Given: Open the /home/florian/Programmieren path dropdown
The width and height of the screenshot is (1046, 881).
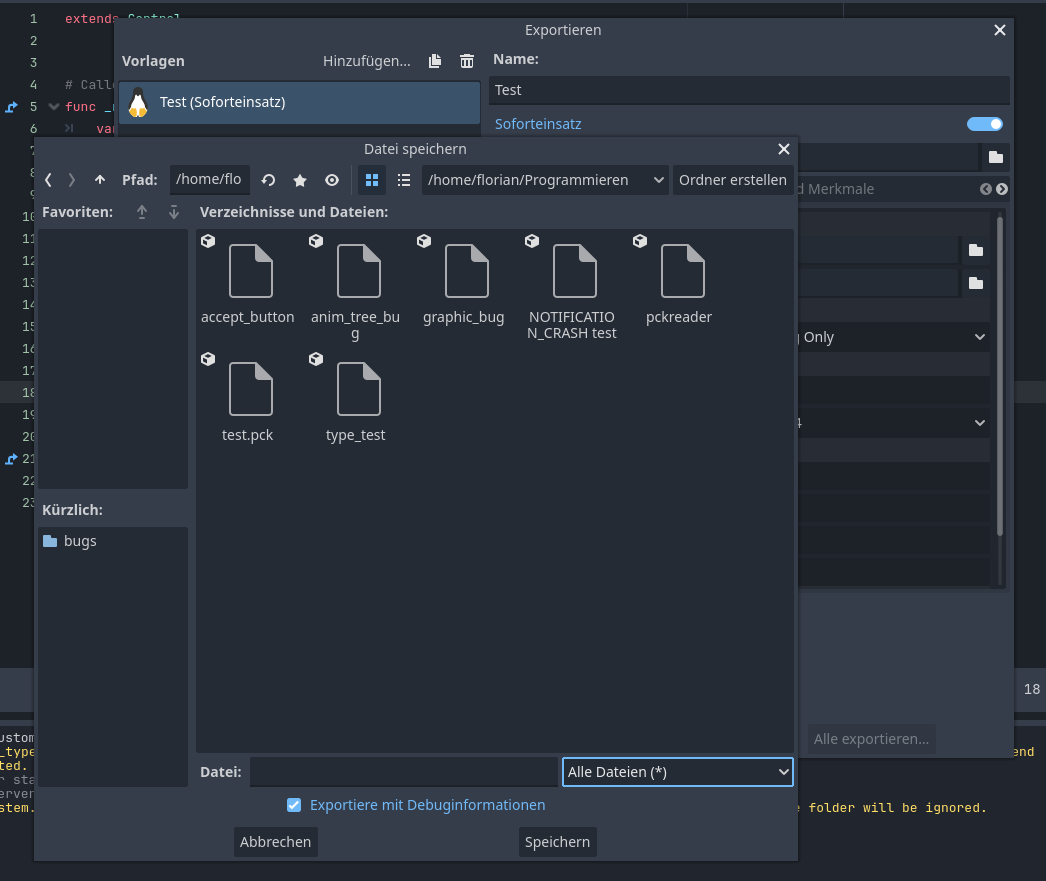Looking at the screenshot, I should click(545, 180).
